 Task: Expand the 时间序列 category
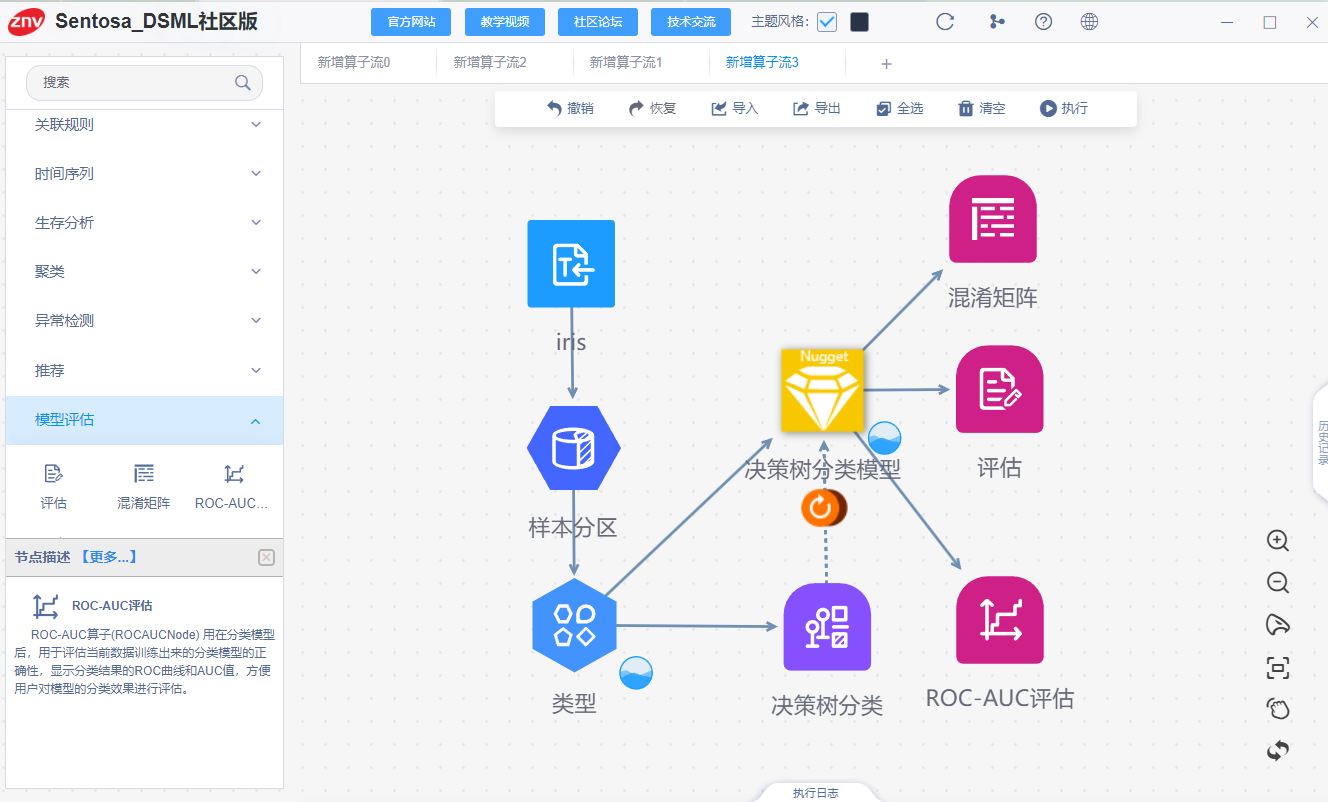(x=145, y=174)
